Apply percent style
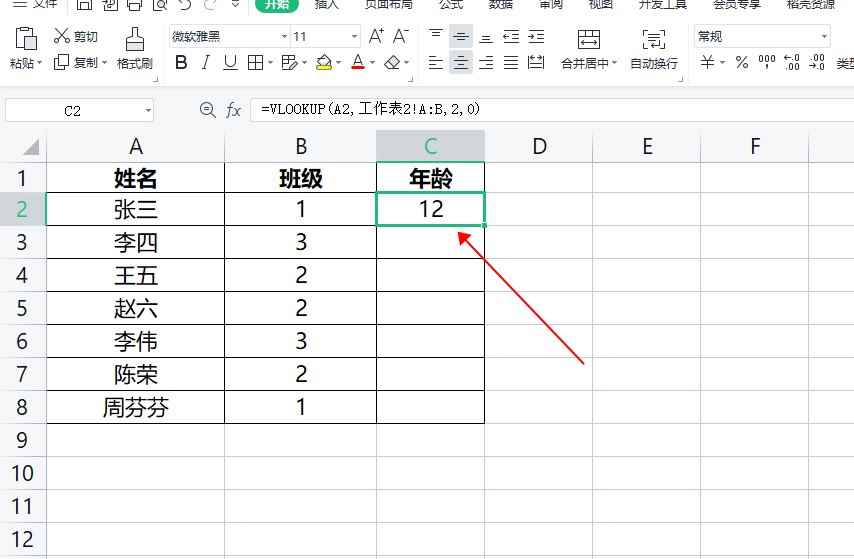The height and width of the screenshot is (559, 854). pyautogui.click(x=742, y=62)
